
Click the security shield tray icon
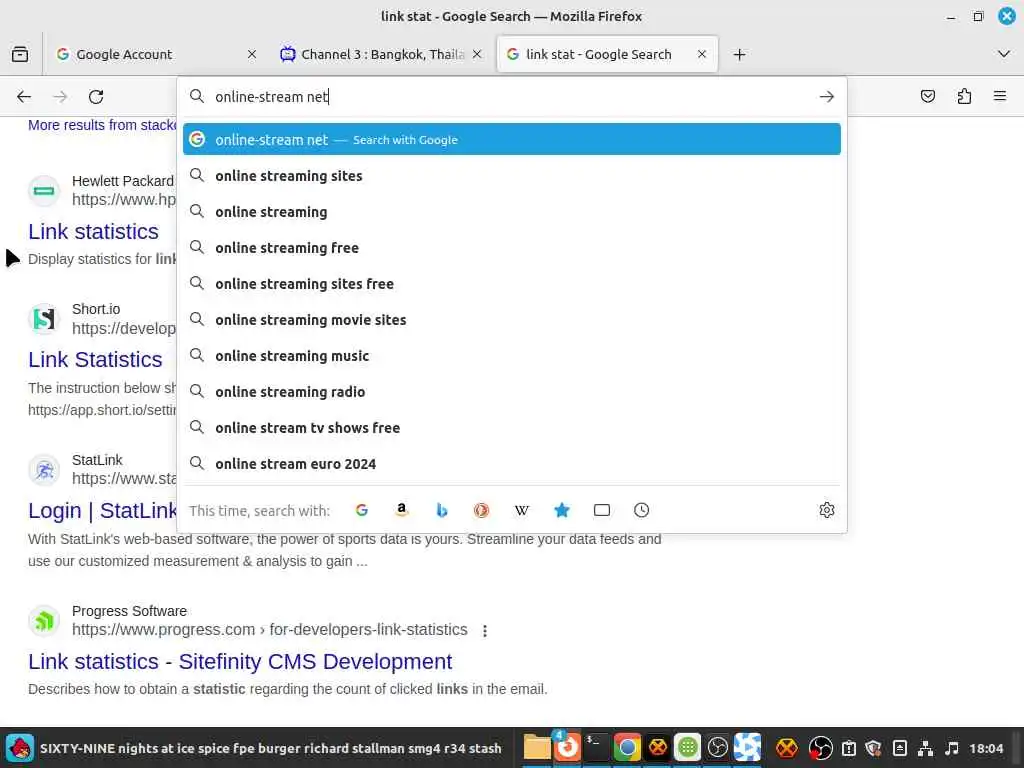tap(873, 748)
